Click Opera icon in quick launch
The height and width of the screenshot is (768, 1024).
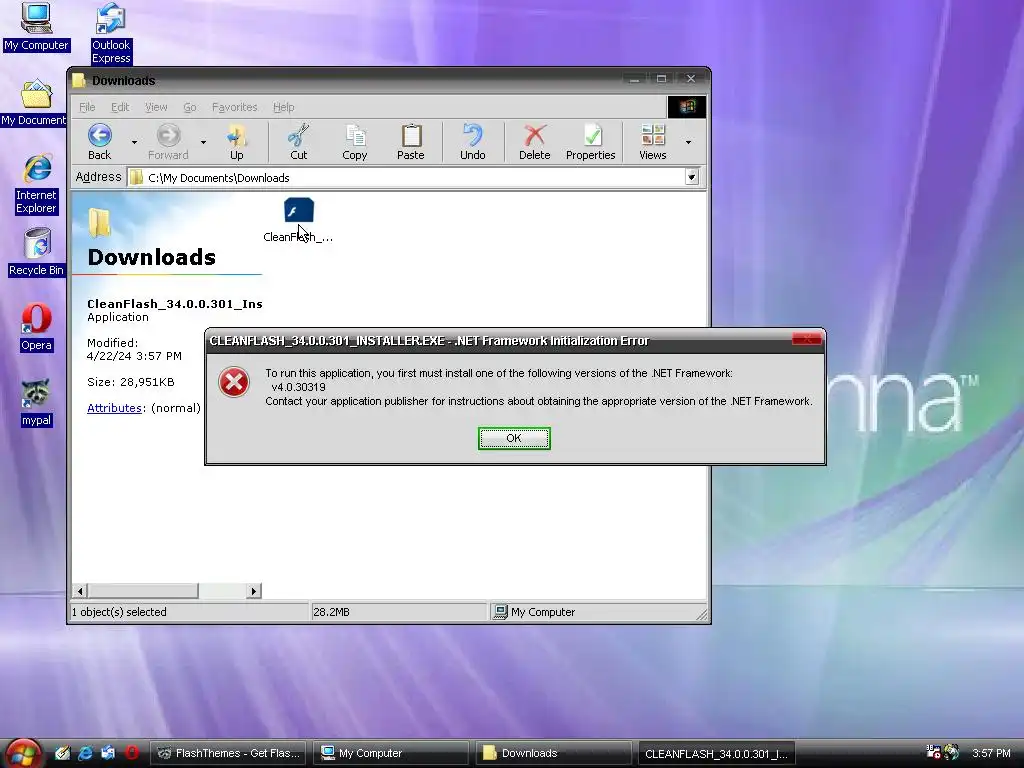[x=132, y=753]
